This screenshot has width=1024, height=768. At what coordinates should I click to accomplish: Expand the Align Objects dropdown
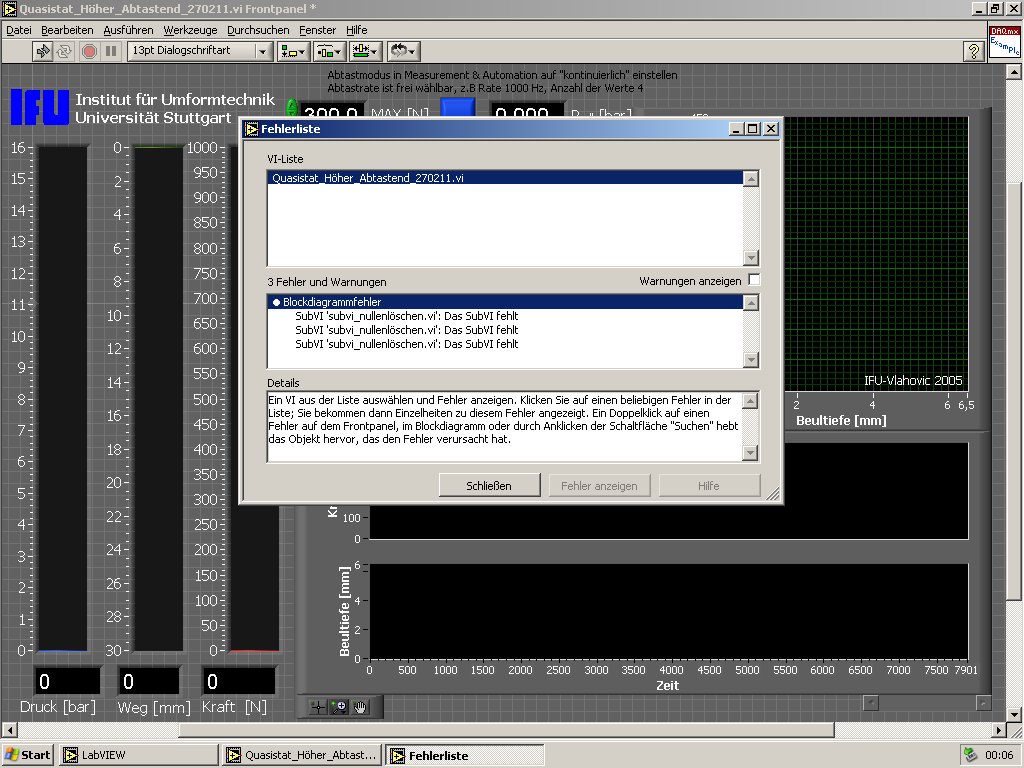pos(294,51)
